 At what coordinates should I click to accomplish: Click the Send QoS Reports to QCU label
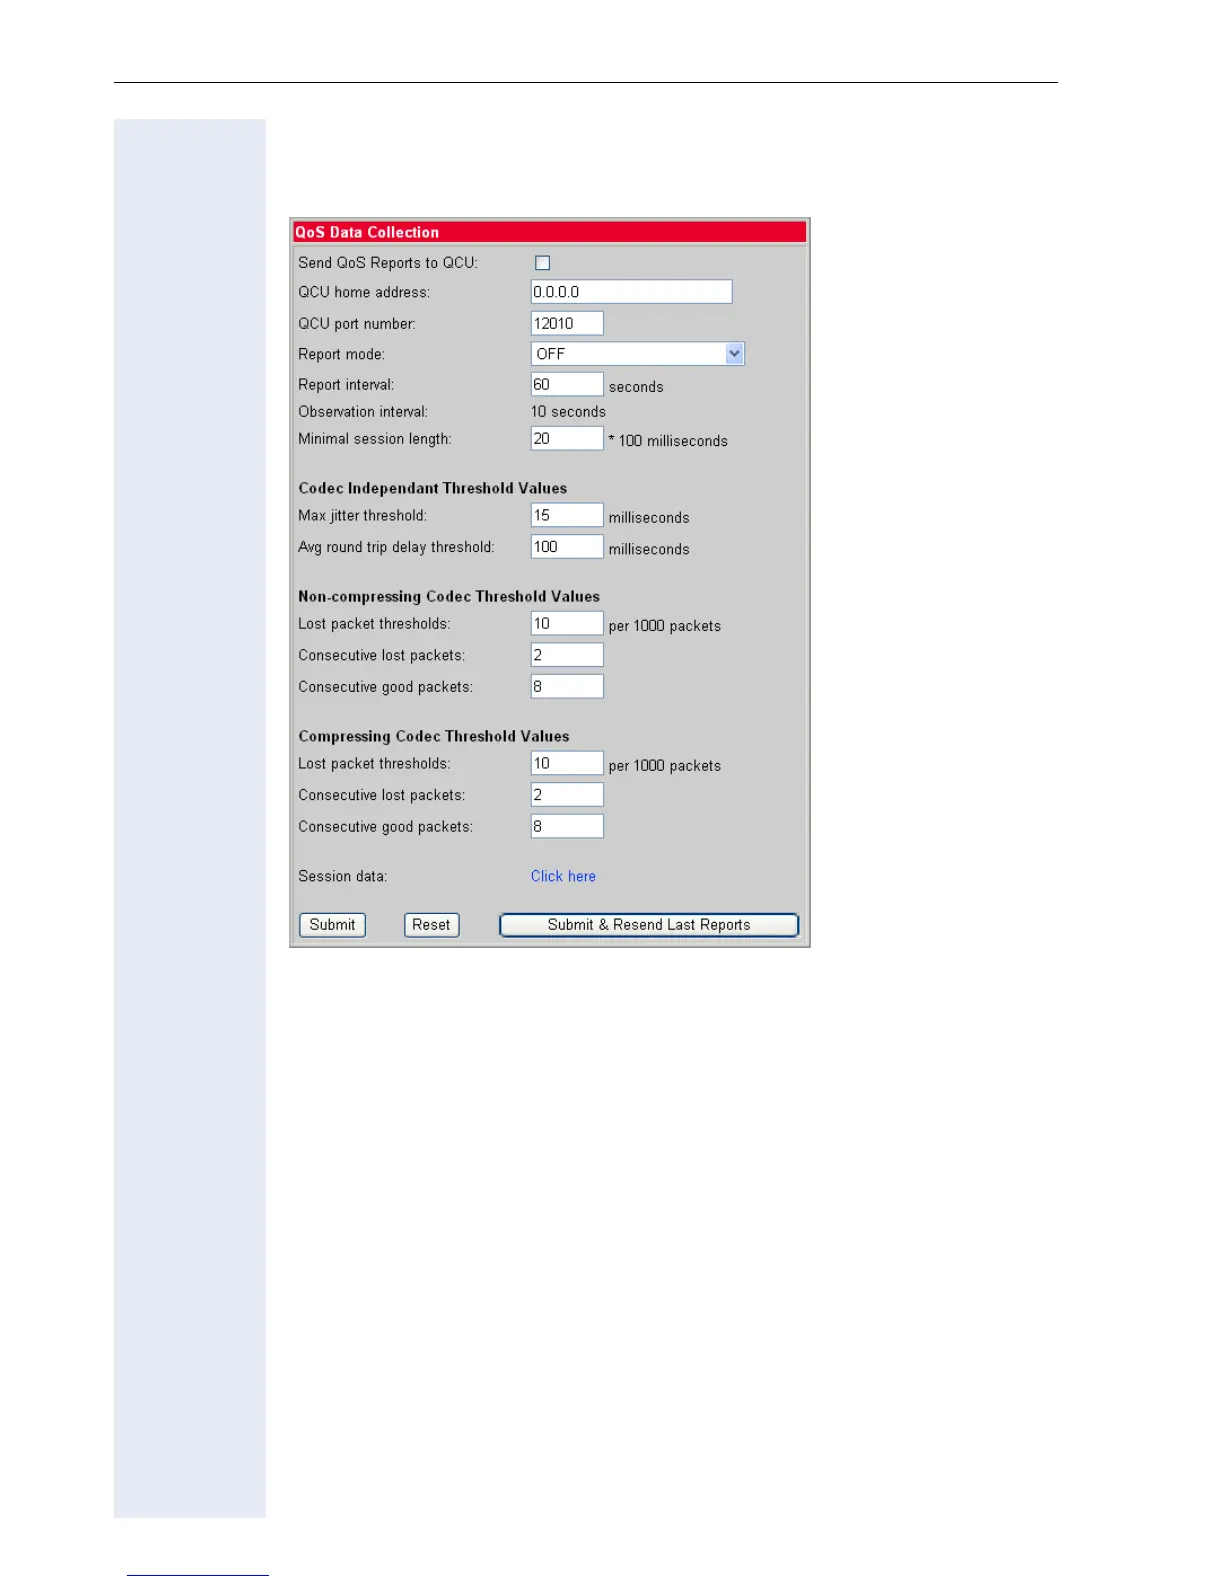388,263
